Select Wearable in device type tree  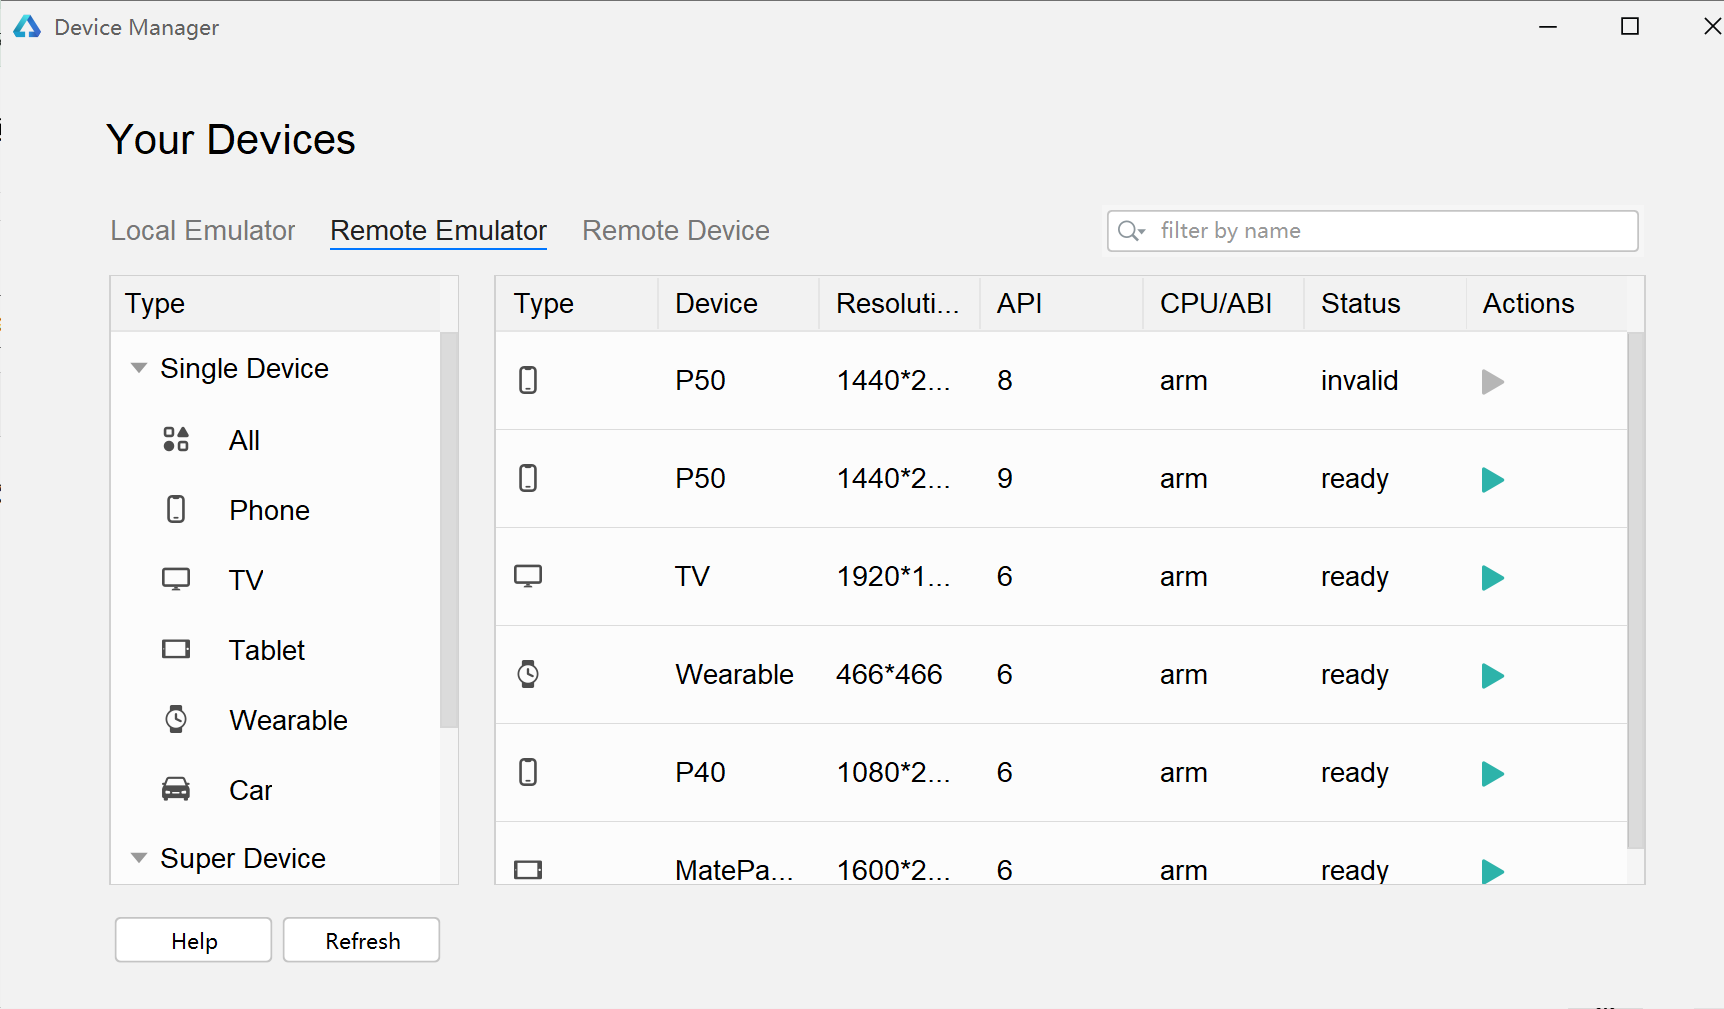pos(288,720)
